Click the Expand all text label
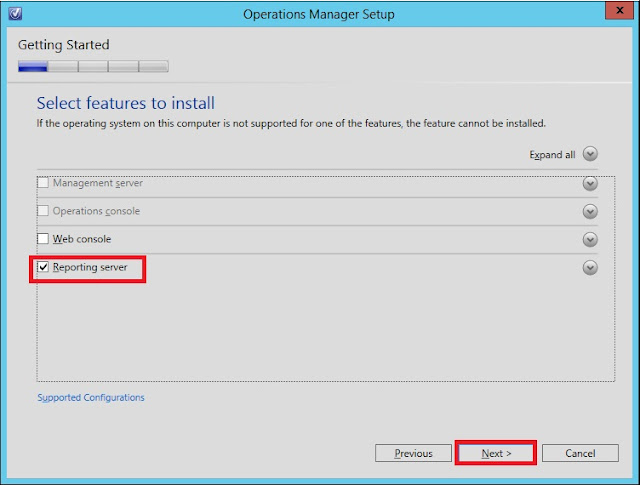The height and width of the screenshot is (485, 640). pos(552,155)
